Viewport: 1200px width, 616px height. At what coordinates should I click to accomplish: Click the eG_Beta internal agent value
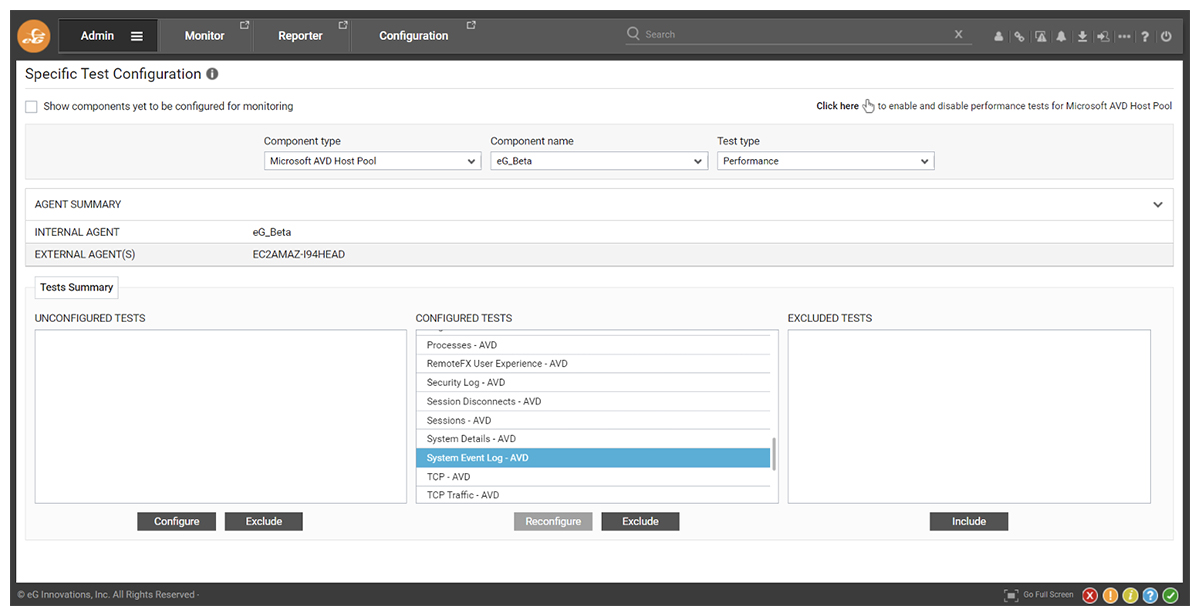pyautogui.click(x=272, y=232)
